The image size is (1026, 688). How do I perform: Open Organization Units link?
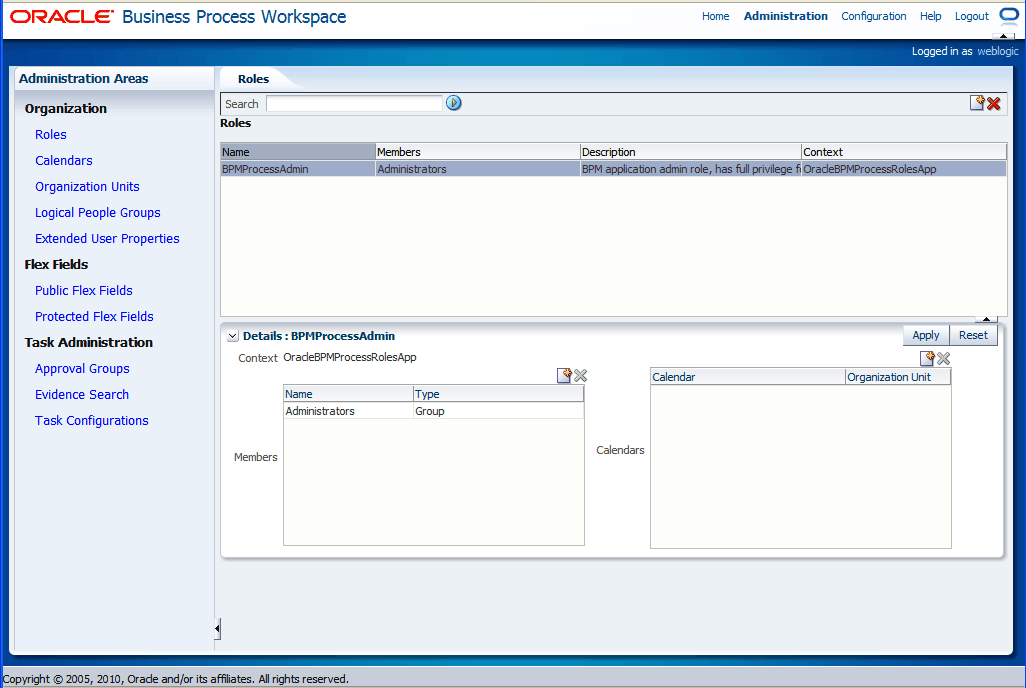tap(87, 187)
